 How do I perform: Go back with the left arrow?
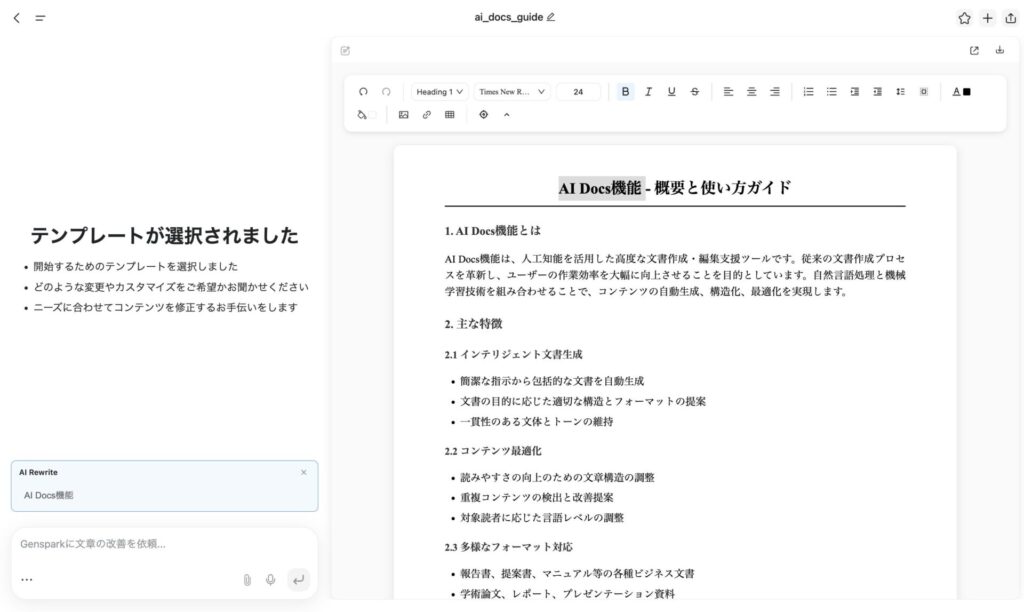(17, 18)
